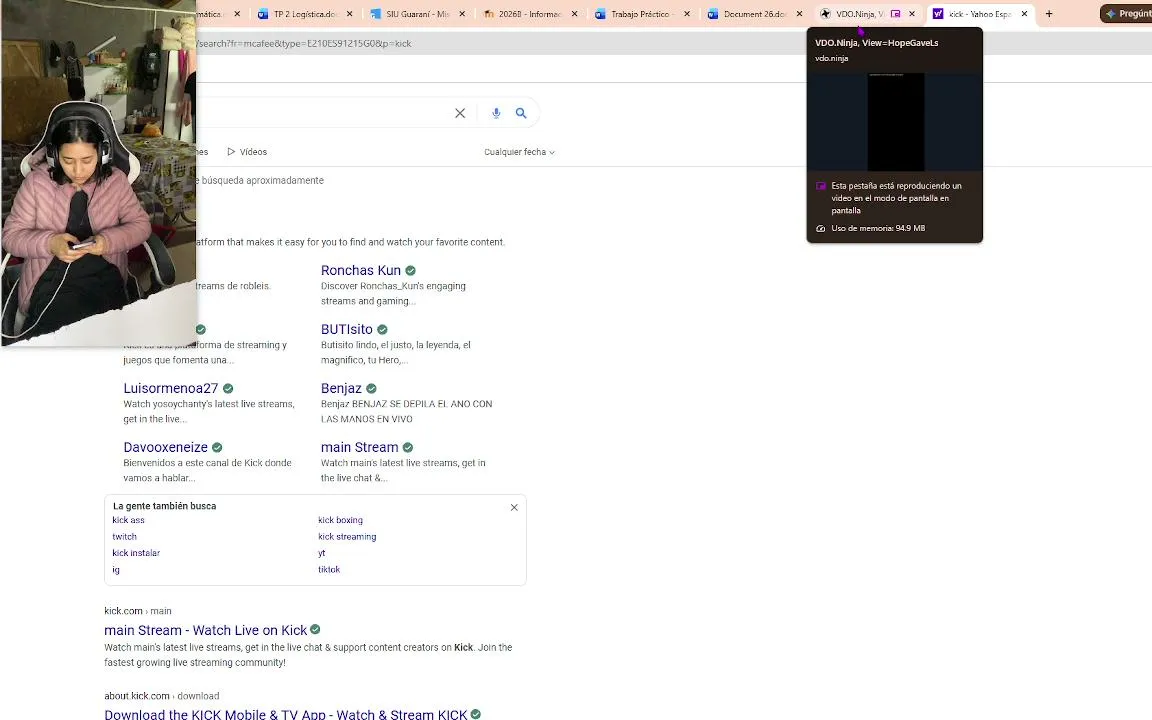This screenshot has height=720, width=1152.
Task: Close the kick - Yahoo tab
Action: pyautogui.click(x=1024, y=14)
